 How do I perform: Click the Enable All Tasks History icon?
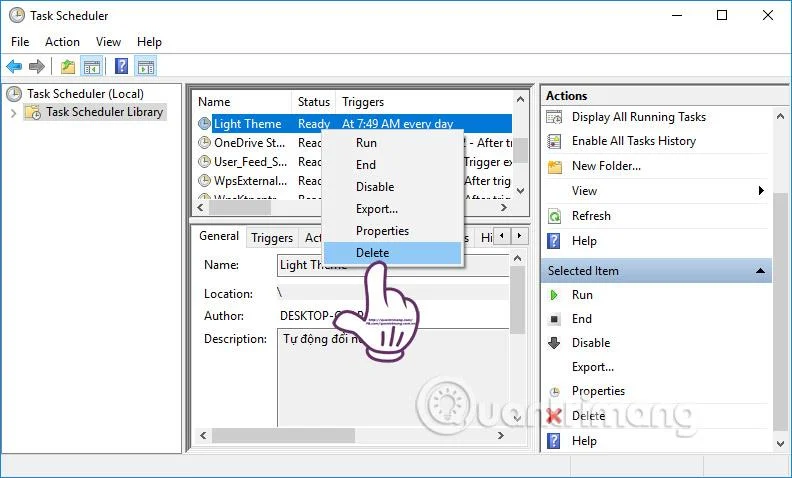pos(554,141)
